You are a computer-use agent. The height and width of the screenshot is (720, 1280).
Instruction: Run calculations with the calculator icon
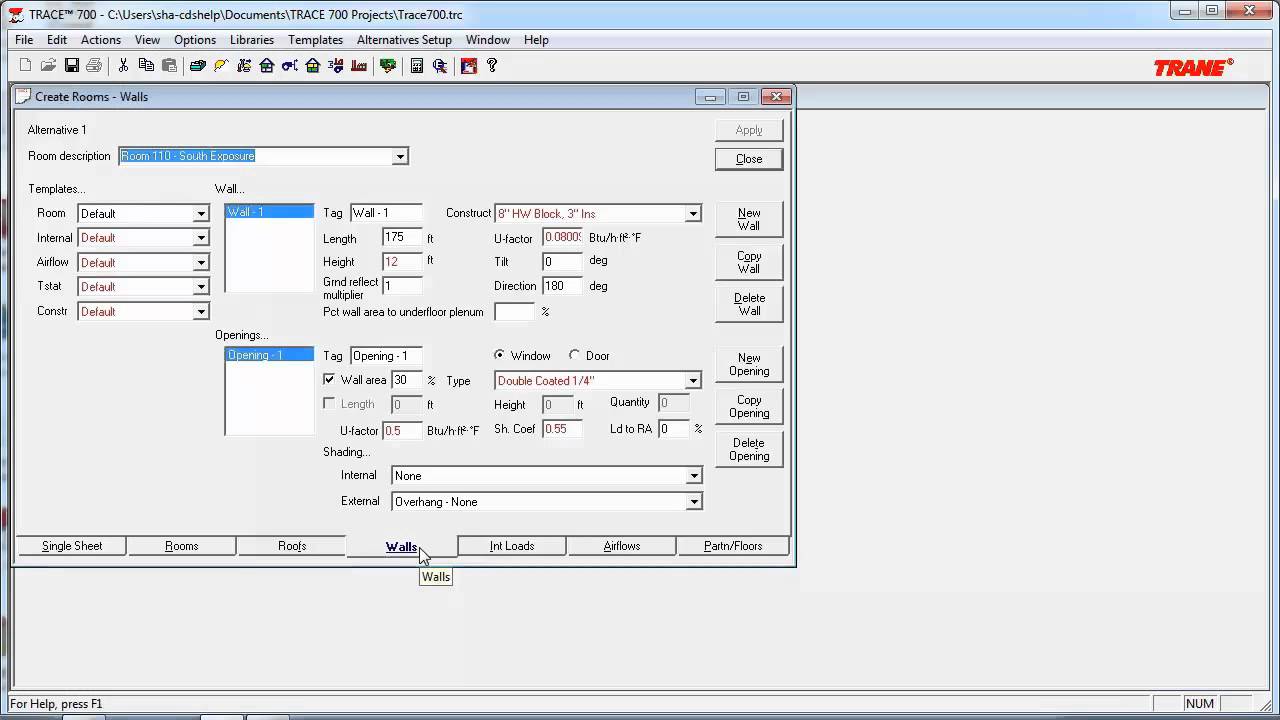click(416, 65)
